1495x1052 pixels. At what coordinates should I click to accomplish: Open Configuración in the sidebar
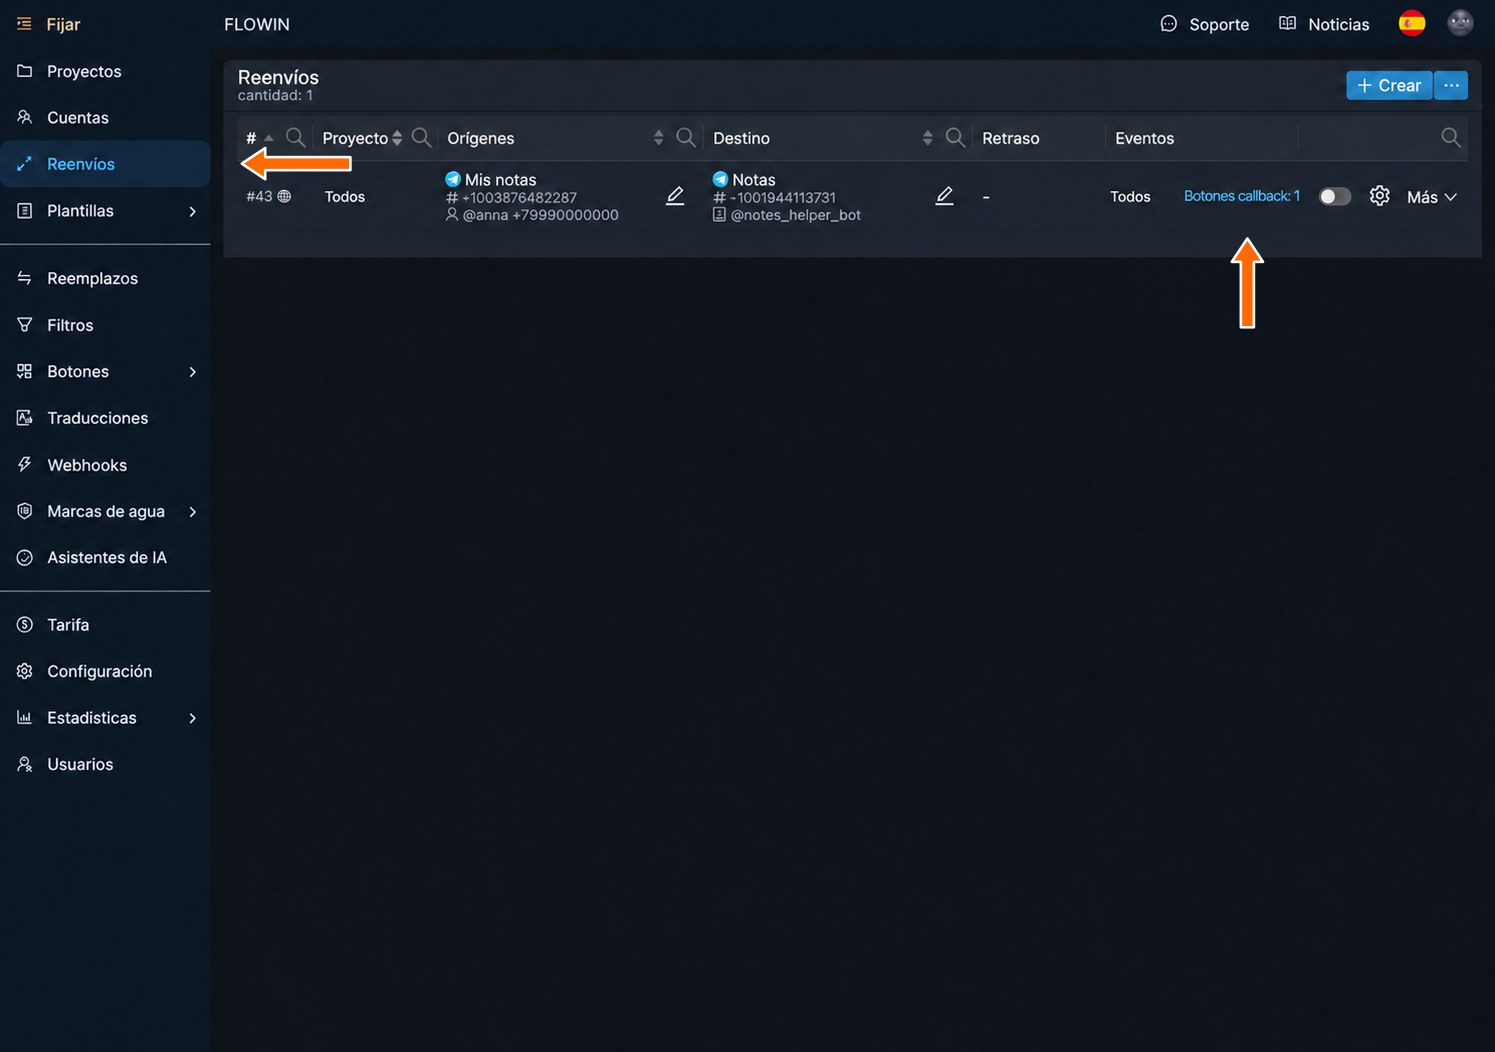pos(105,671)
